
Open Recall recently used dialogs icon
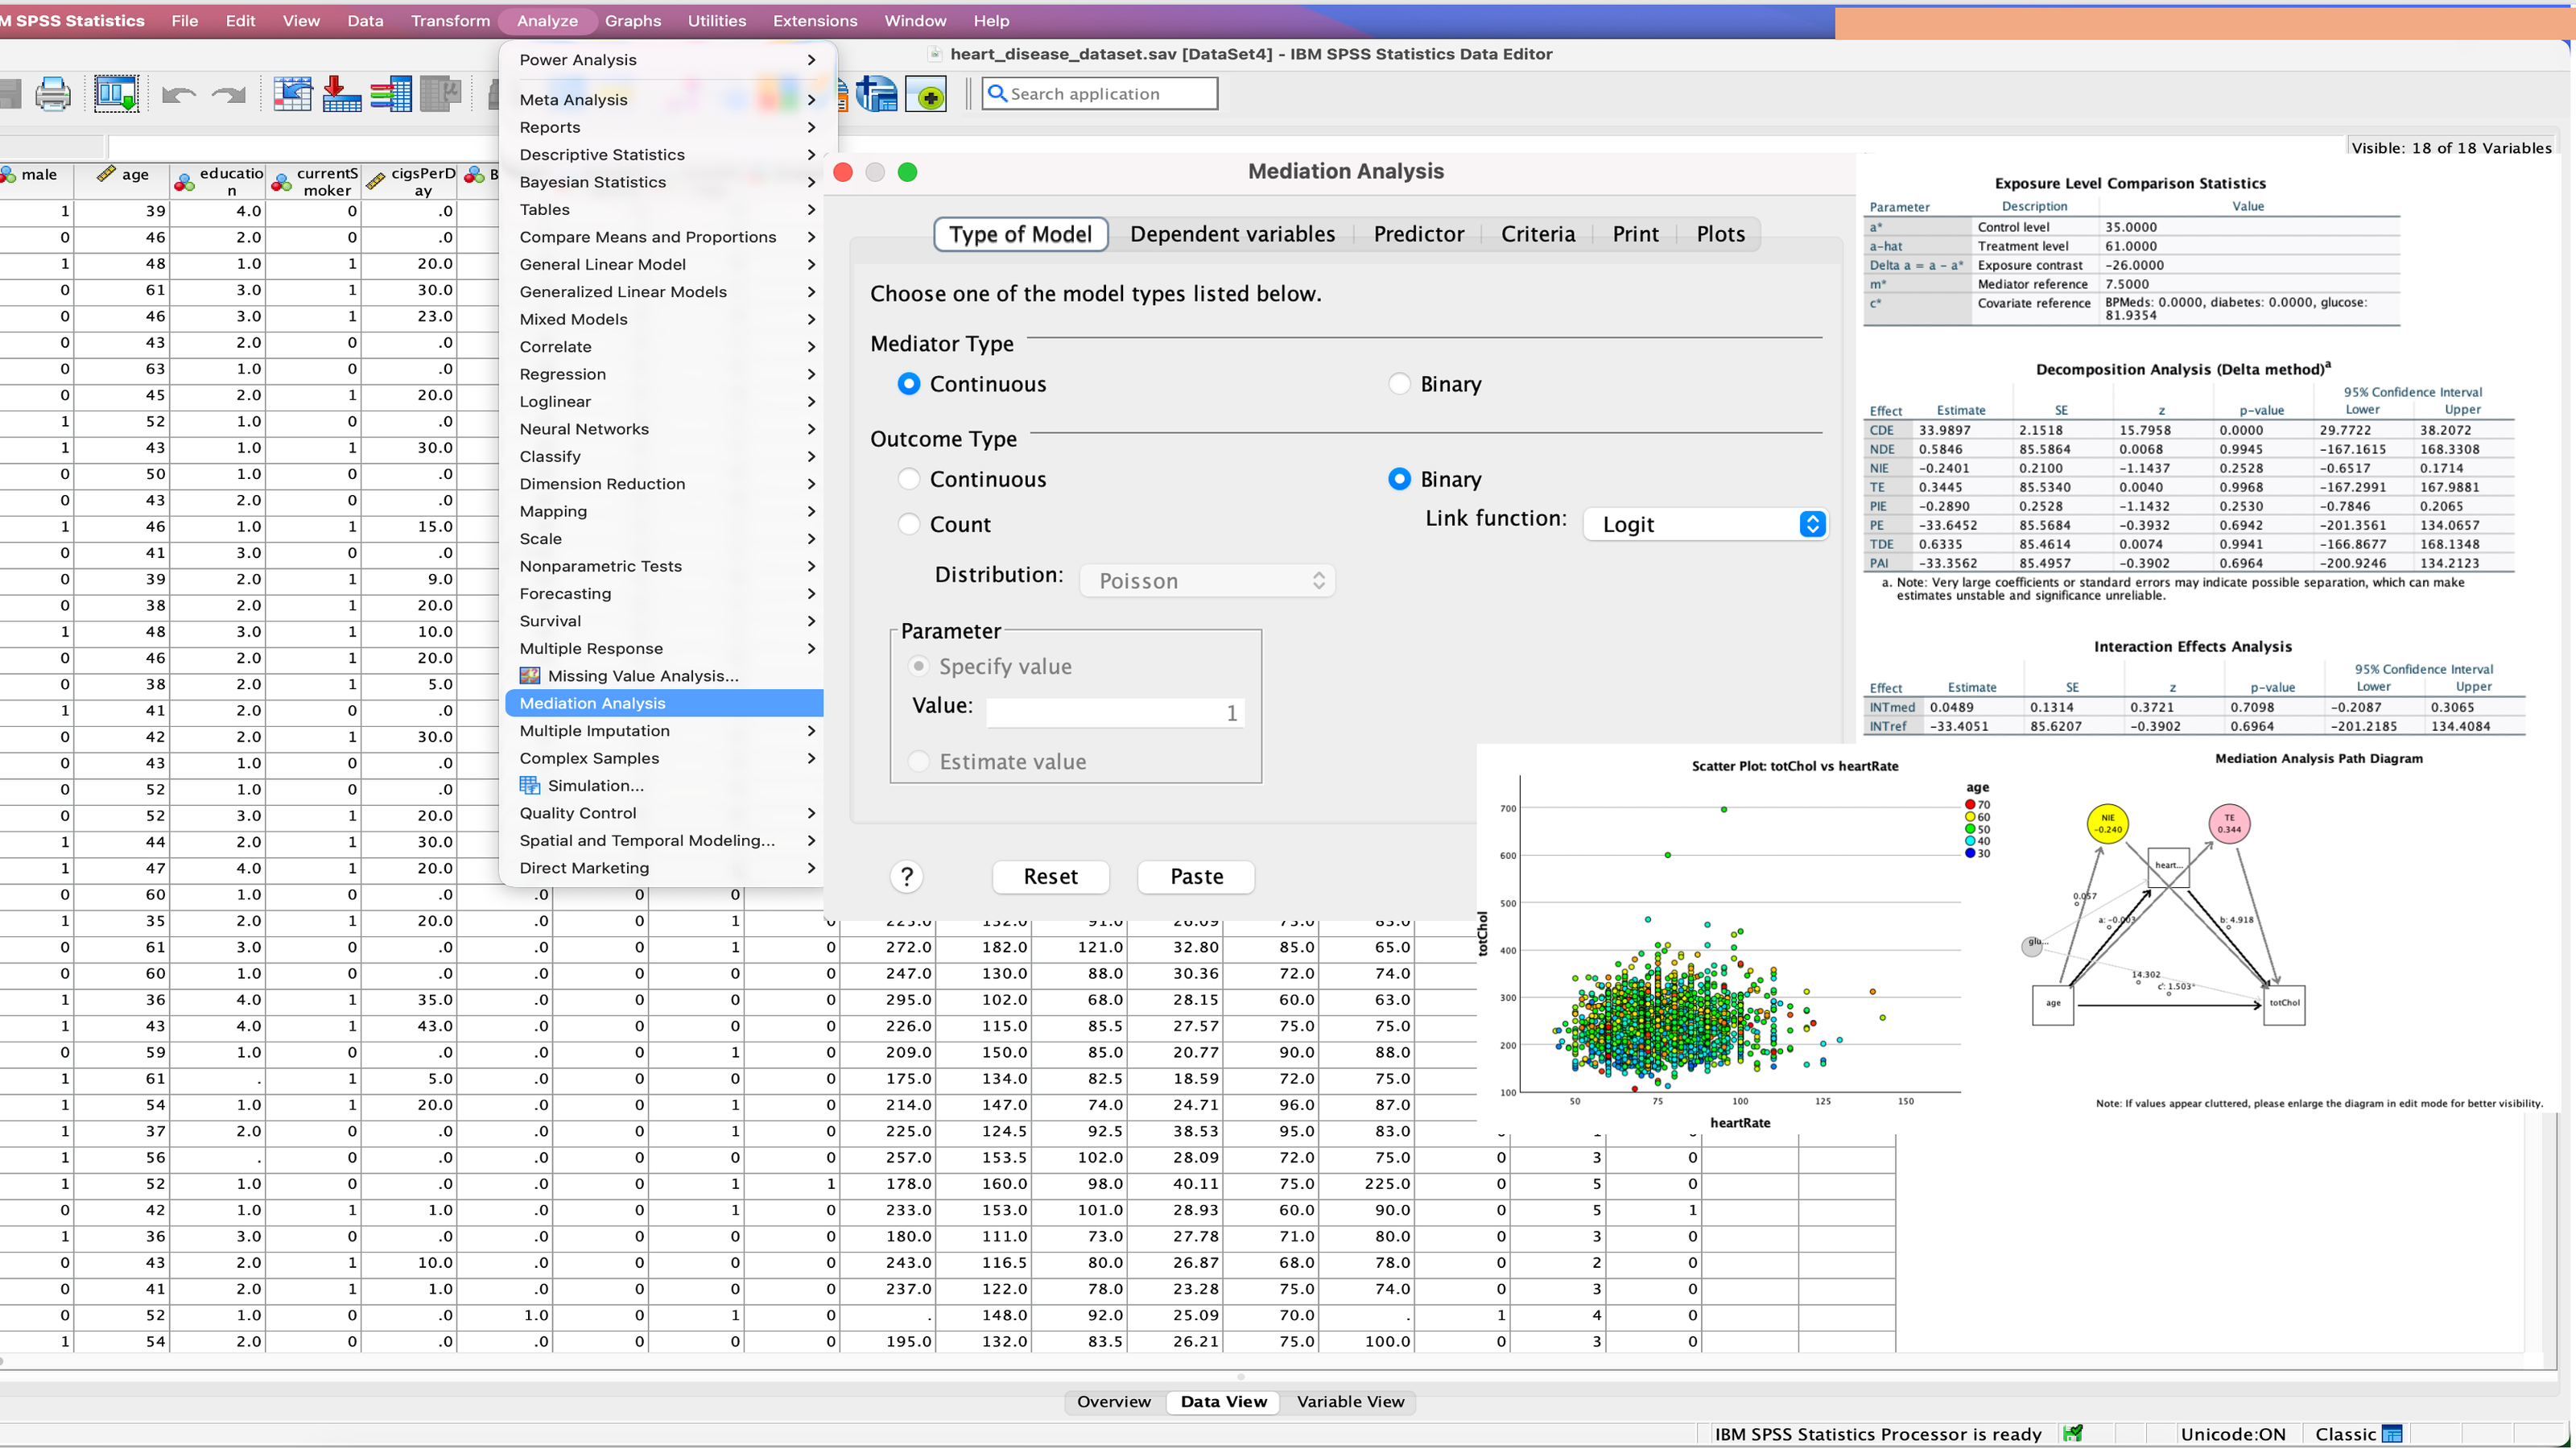pyautogui.click(x=116, y=94)
